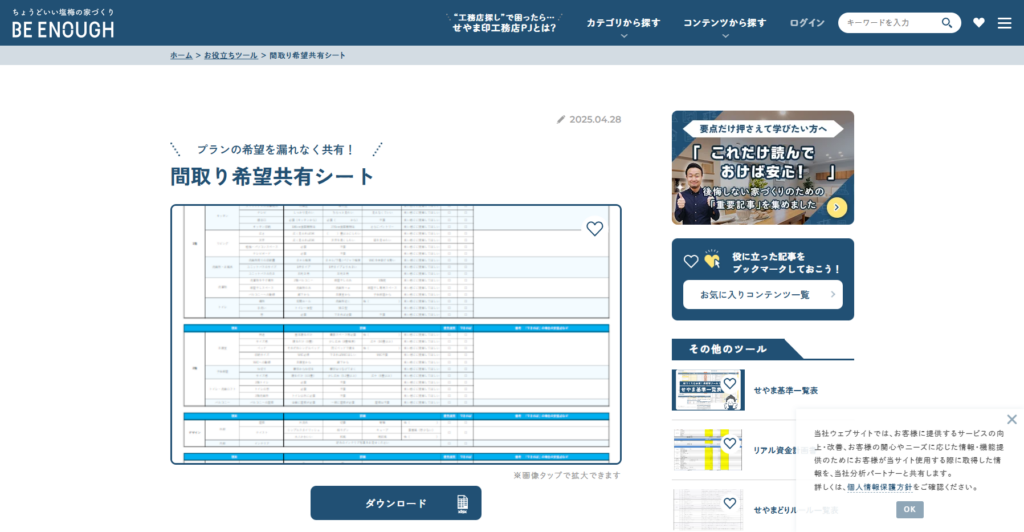
Task: Open the hamburger menu
Action: (x=1004, y=23)
